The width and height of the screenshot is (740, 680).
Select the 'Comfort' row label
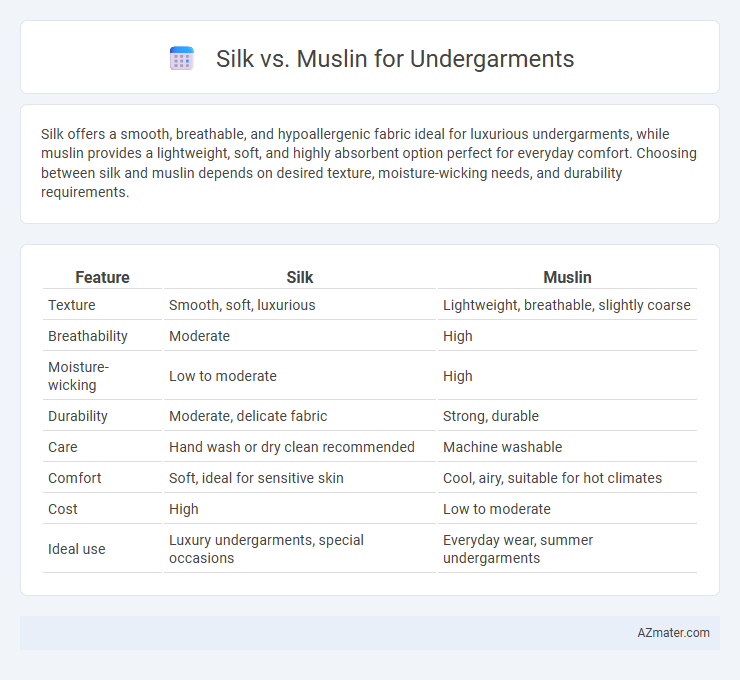click(x=75, y=478)
